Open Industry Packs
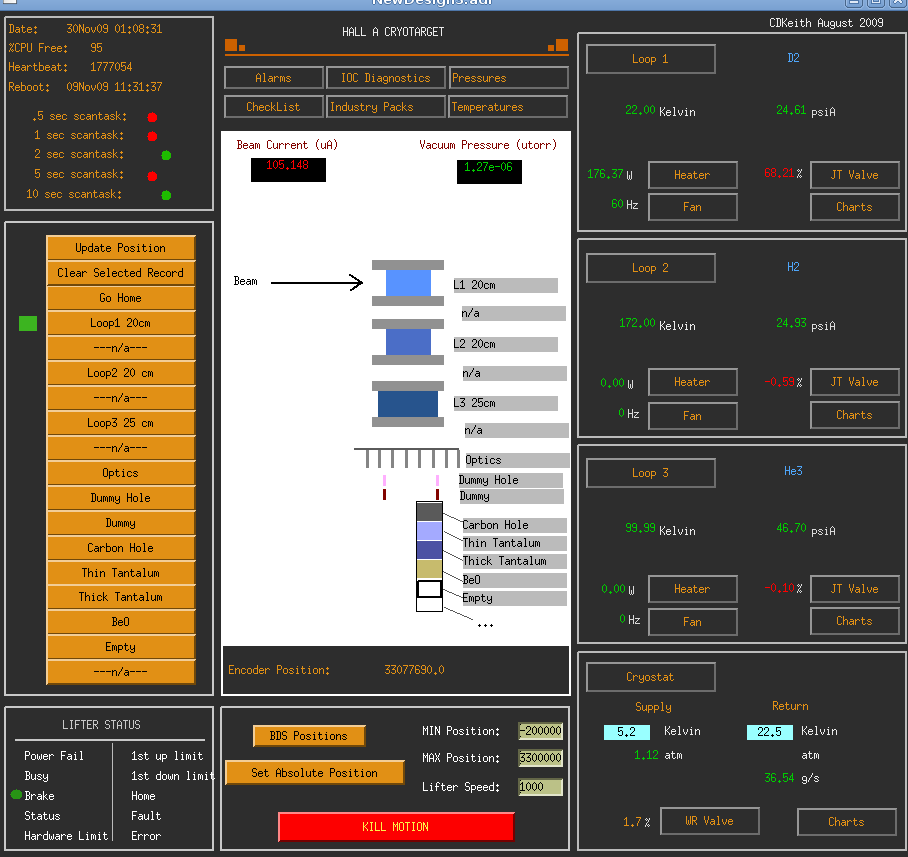Viewport: 908px width, 857px height. (386, 107)
